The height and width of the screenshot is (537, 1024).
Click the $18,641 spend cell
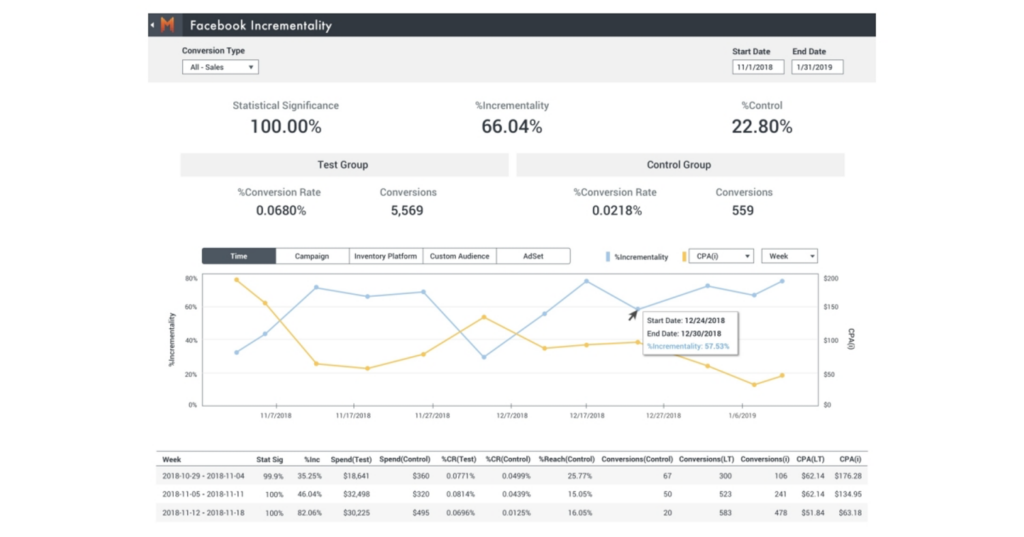point(356,476)
